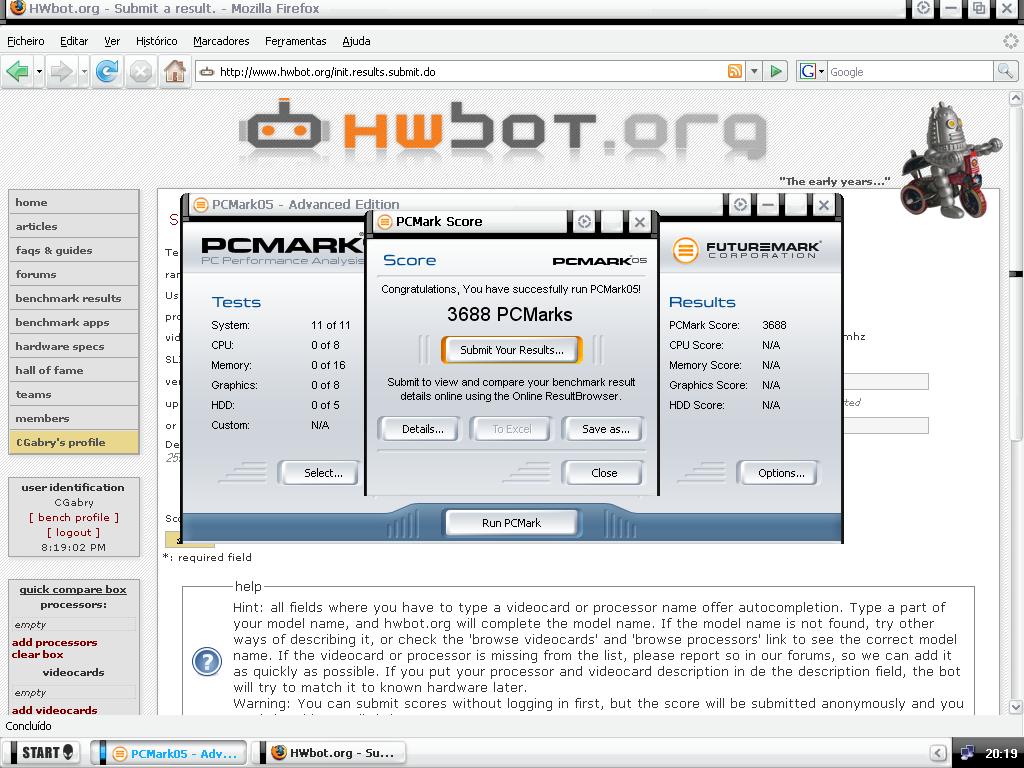
Task: Click the network tray icon
Action: [x=968, y=754]
